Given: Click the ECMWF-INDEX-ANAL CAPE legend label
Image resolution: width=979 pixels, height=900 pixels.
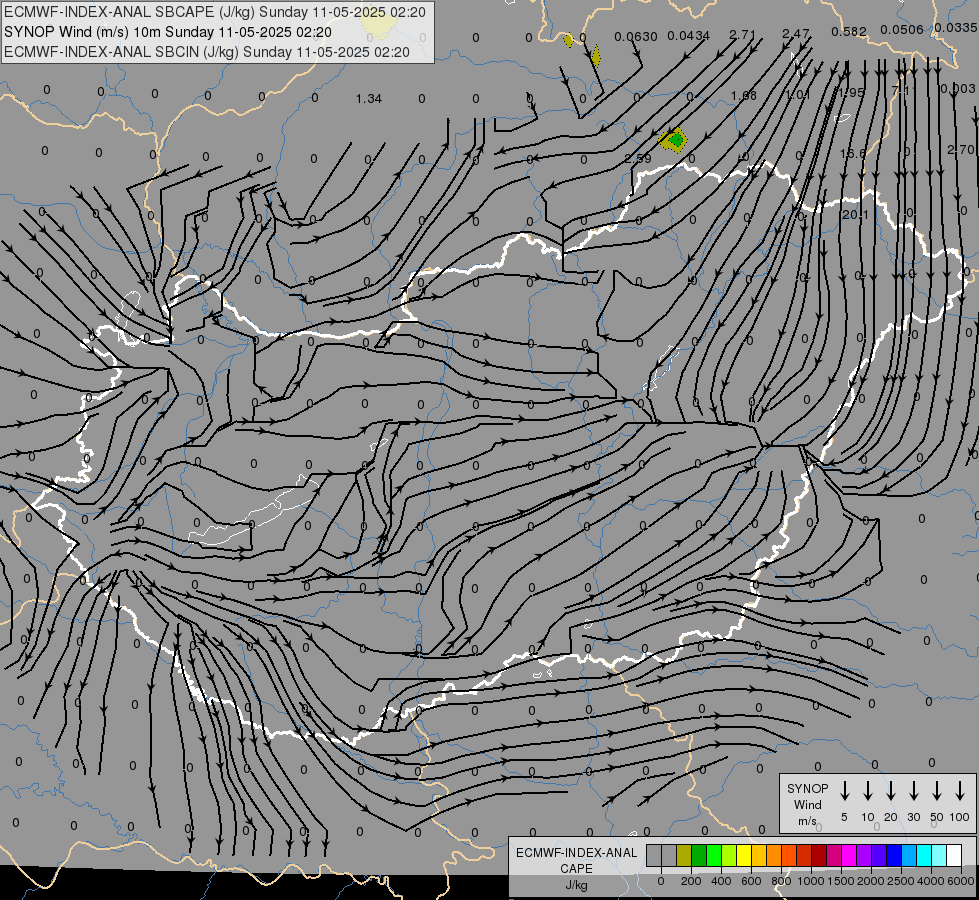Looking at the screenshot, I should coord(576,869).
